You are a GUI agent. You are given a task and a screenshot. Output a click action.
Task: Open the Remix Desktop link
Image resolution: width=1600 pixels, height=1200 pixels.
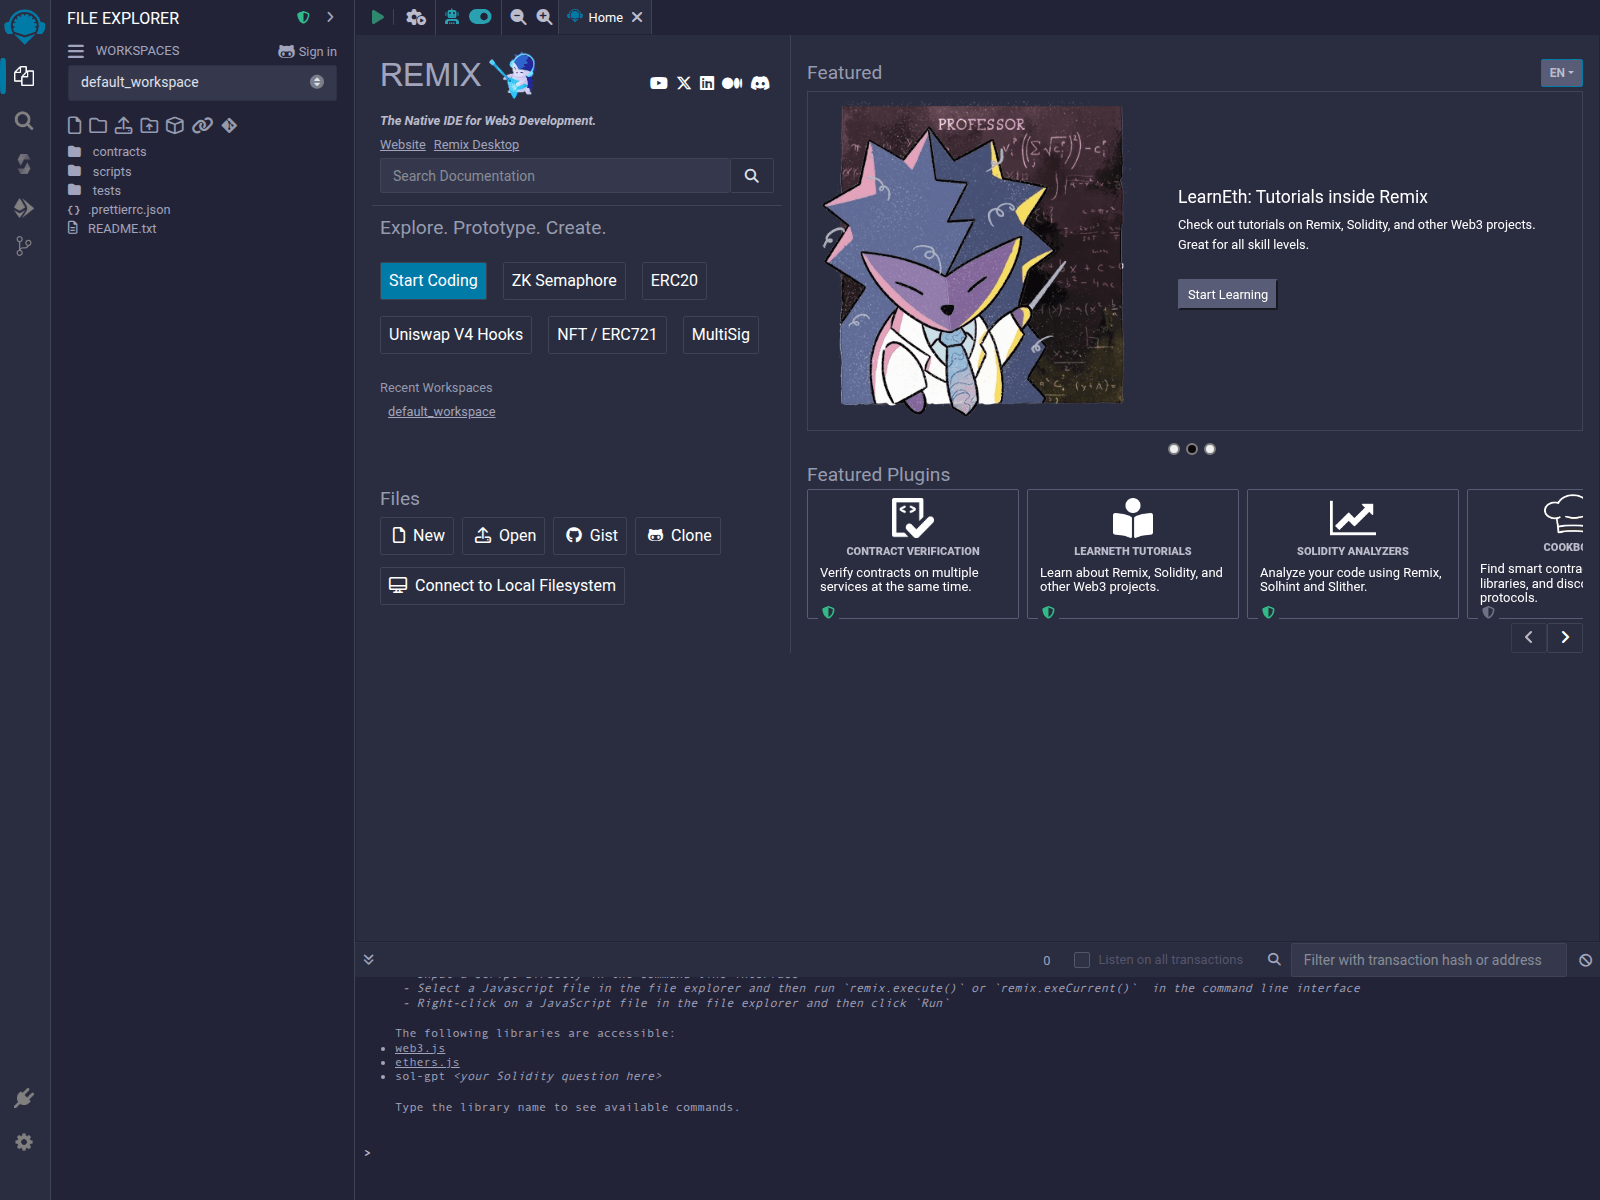point(476,145)
